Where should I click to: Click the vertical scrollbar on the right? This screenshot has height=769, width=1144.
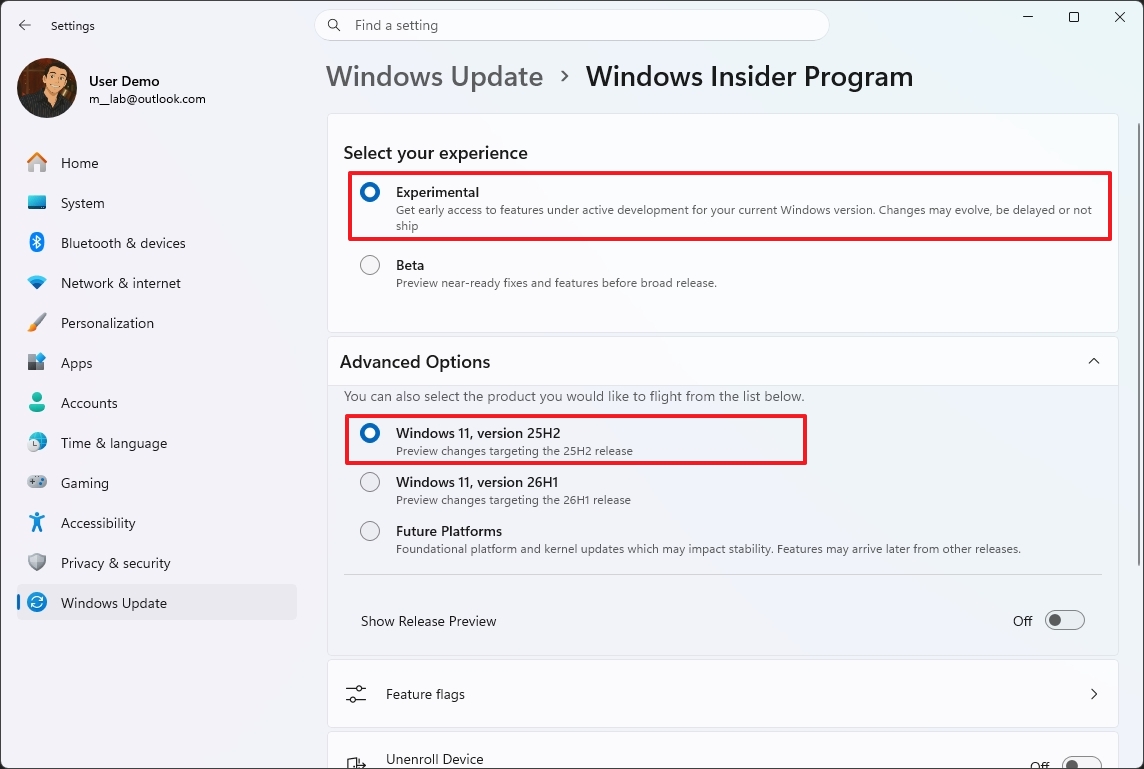click(x=1139, y=343)
